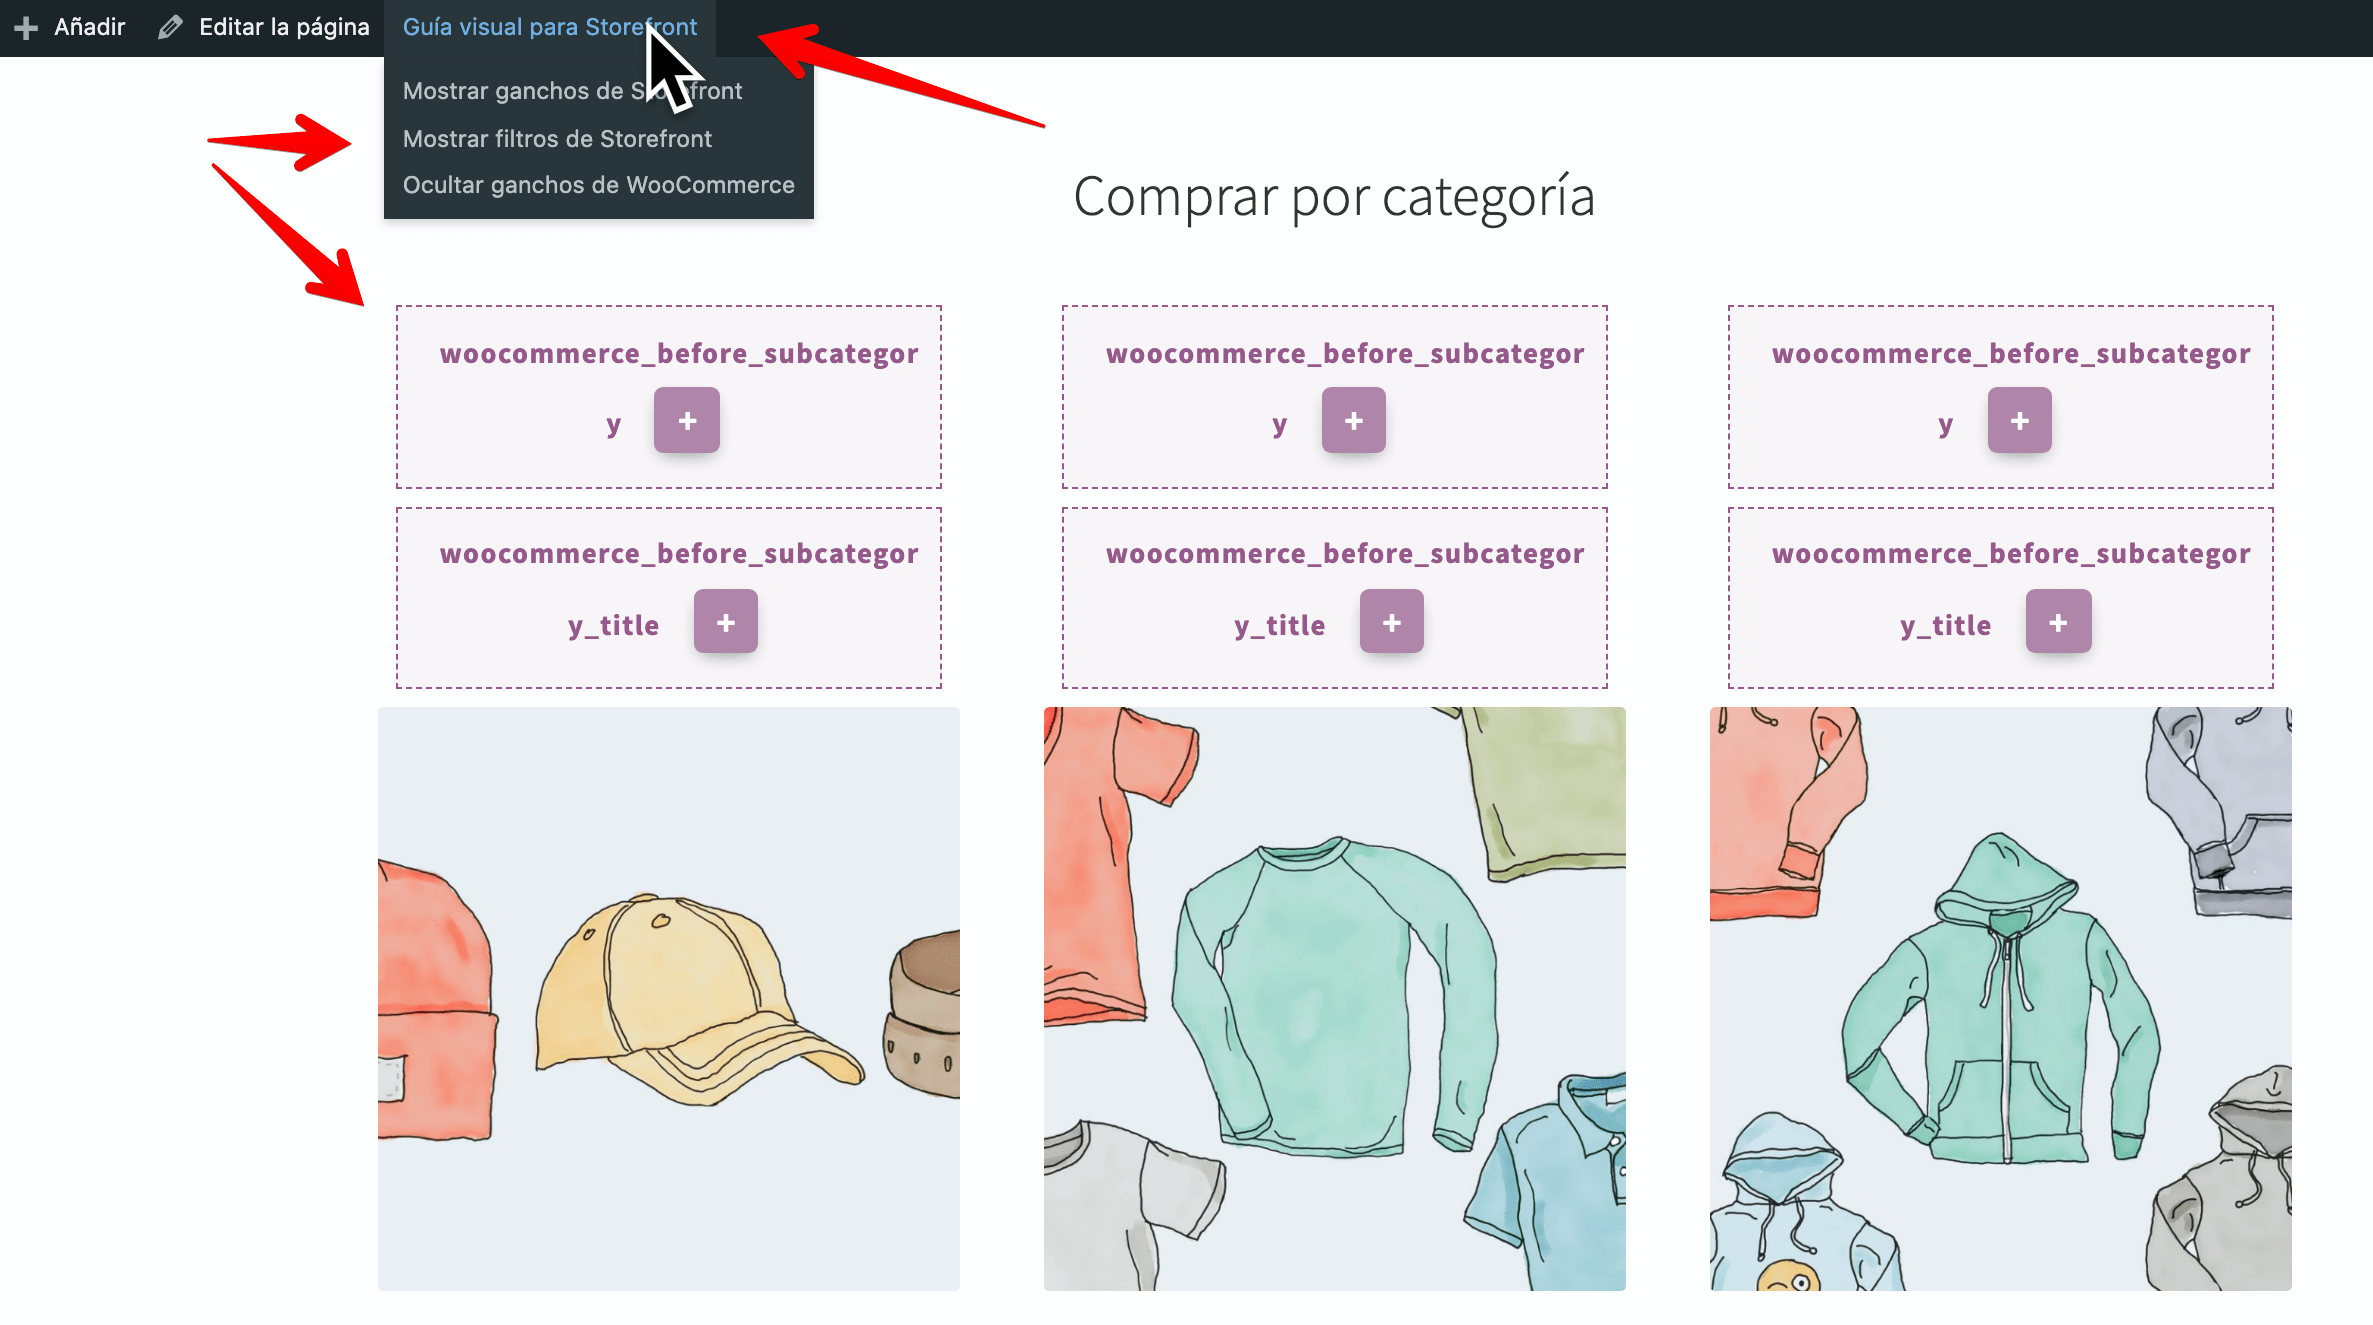Click the pencil edit icon in toolbar

click(170, 26)
